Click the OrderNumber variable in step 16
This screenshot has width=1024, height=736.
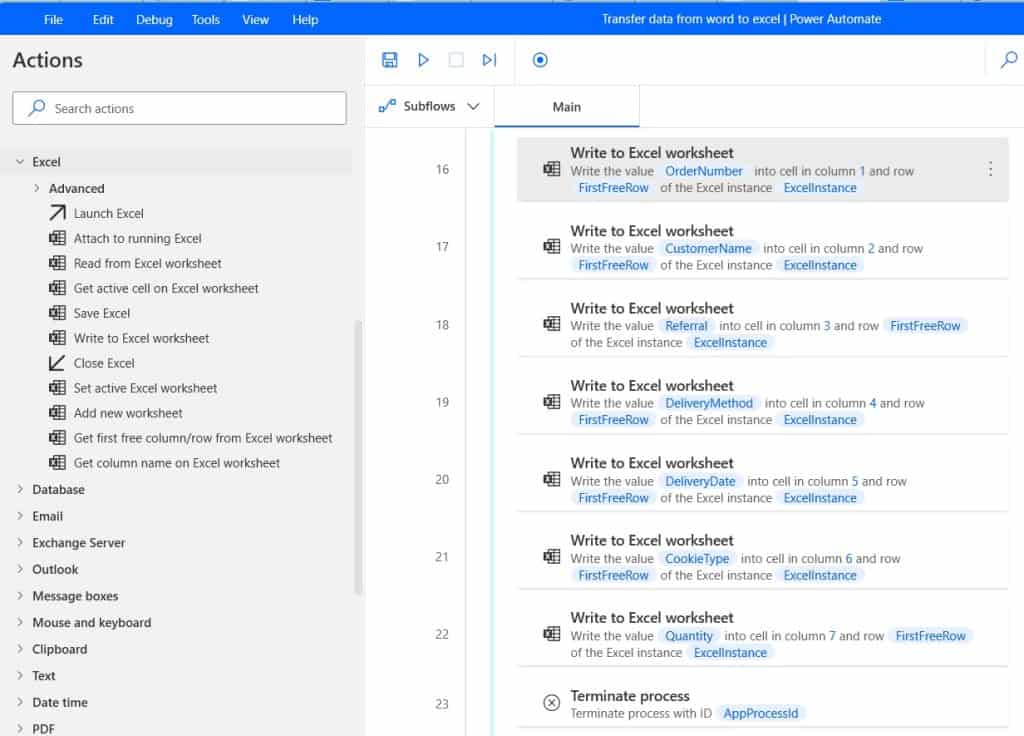tap(703, 171)
